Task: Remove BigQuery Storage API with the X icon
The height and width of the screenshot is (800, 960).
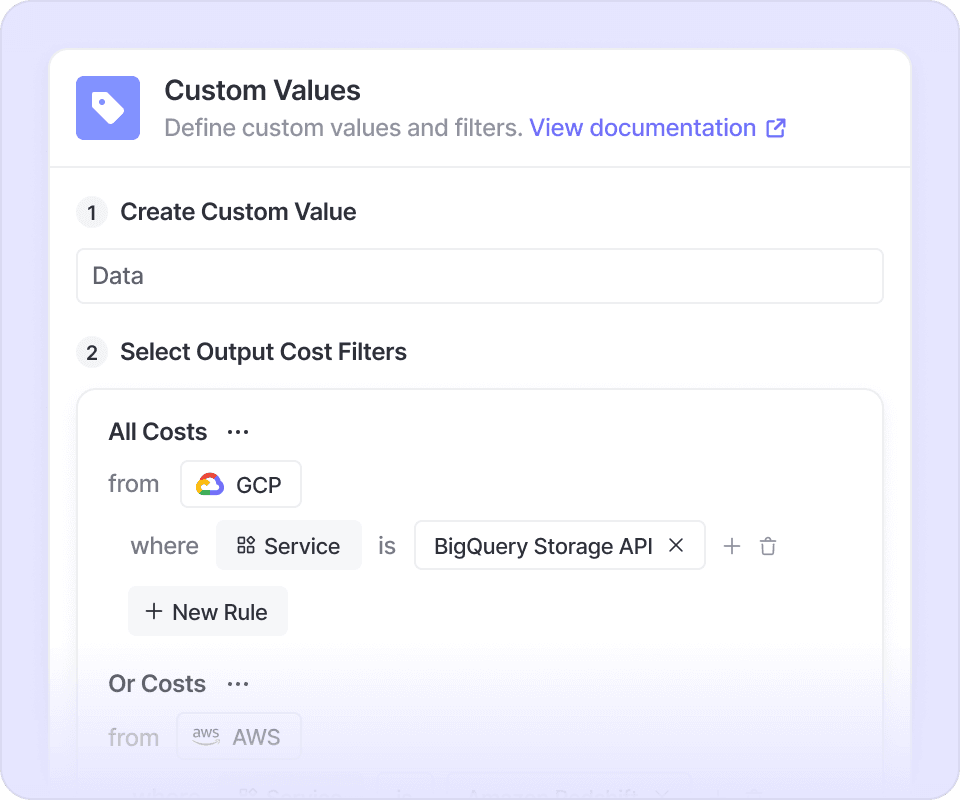Action: [676, 545]
